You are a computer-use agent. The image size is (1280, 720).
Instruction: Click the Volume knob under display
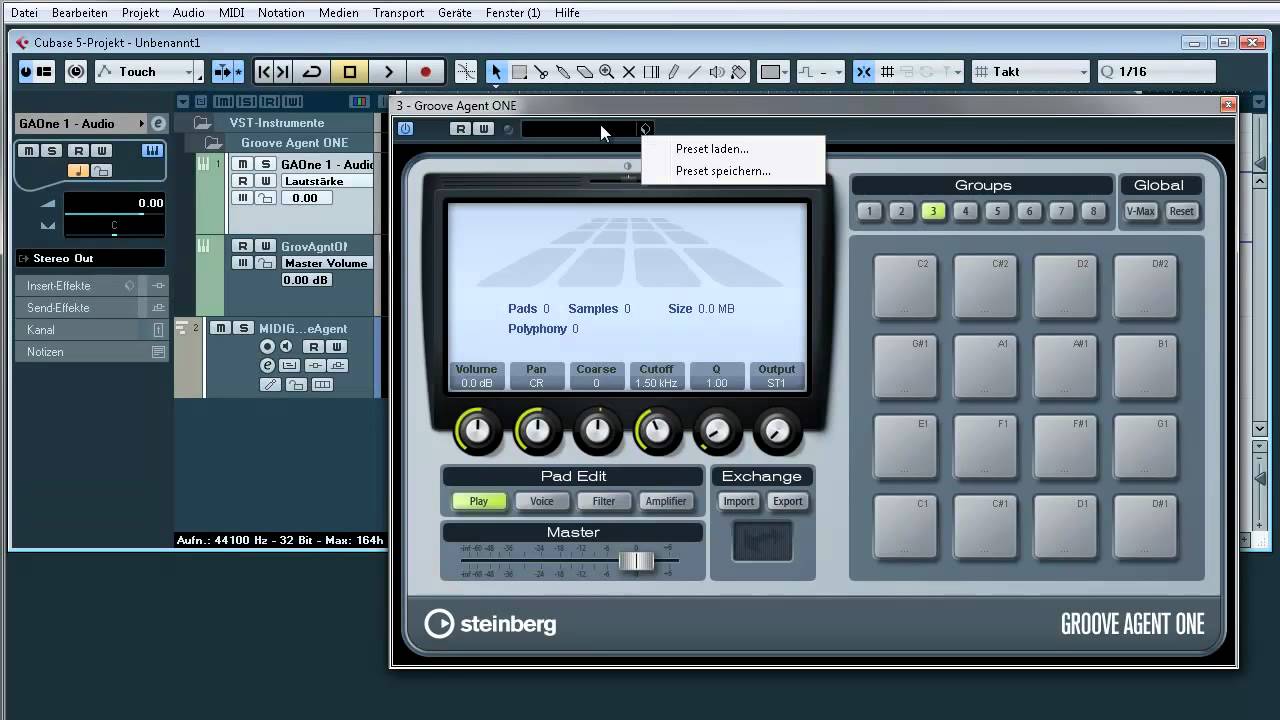(x=477, y=431)
